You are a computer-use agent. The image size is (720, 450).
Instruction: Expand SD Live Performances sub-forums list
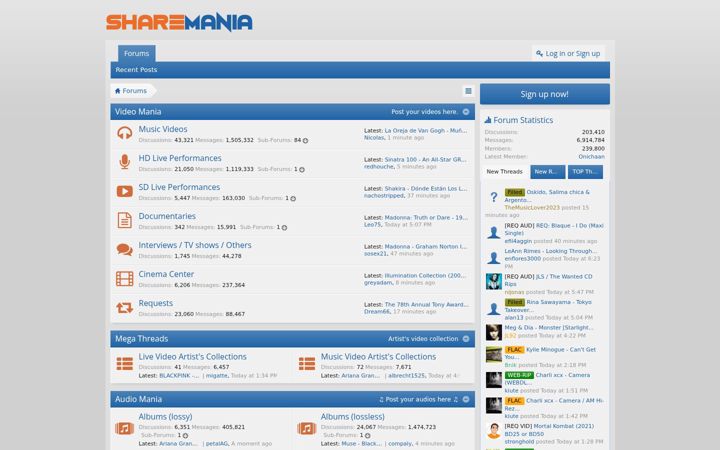tap(293, 198)
